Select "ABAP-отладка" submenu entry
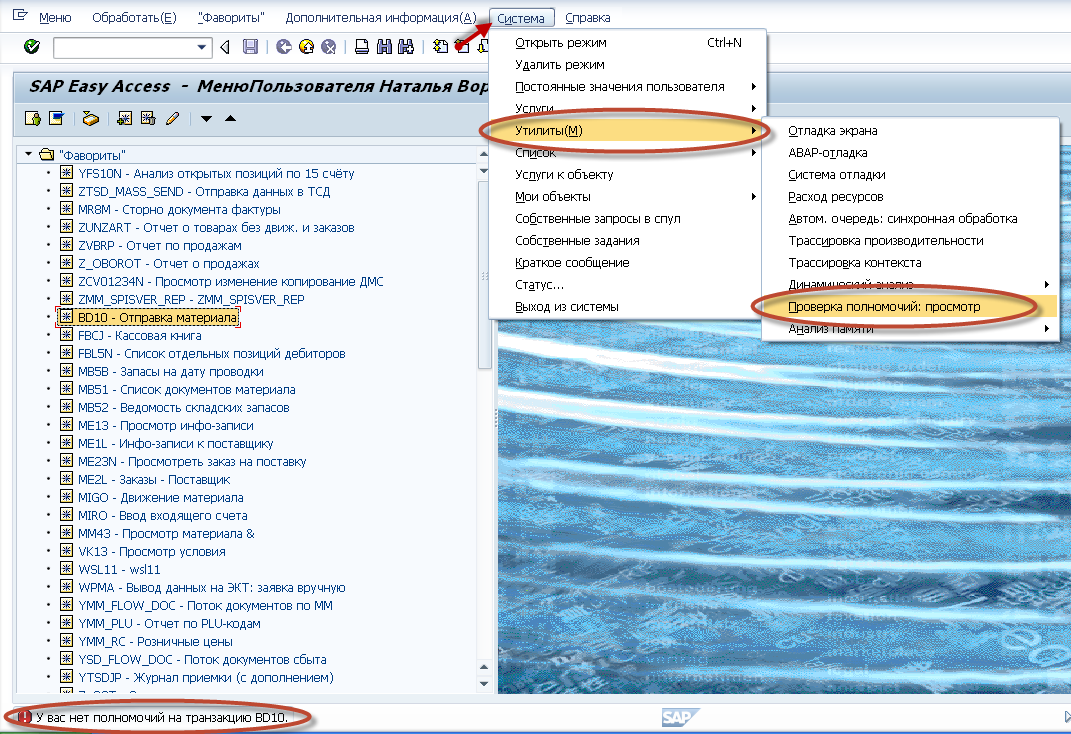Screen dimensions: 1071x734 [909, 152]
